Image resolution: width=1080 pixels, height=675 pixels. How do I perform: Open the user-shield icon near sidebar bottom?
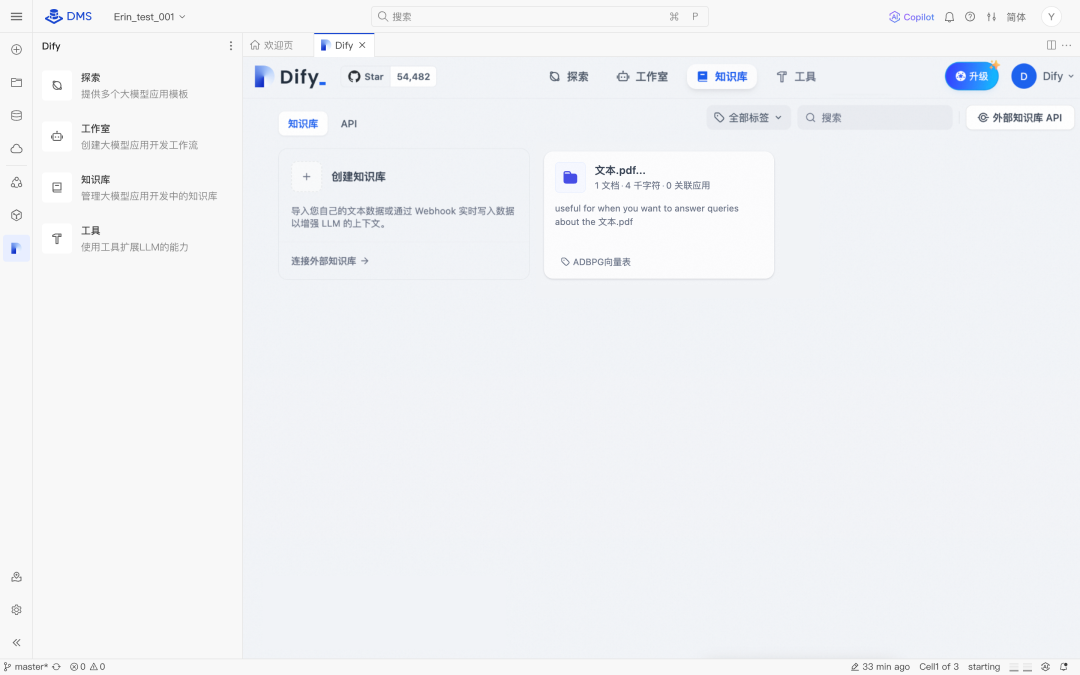pyautogui.click(x=17, y=577)
